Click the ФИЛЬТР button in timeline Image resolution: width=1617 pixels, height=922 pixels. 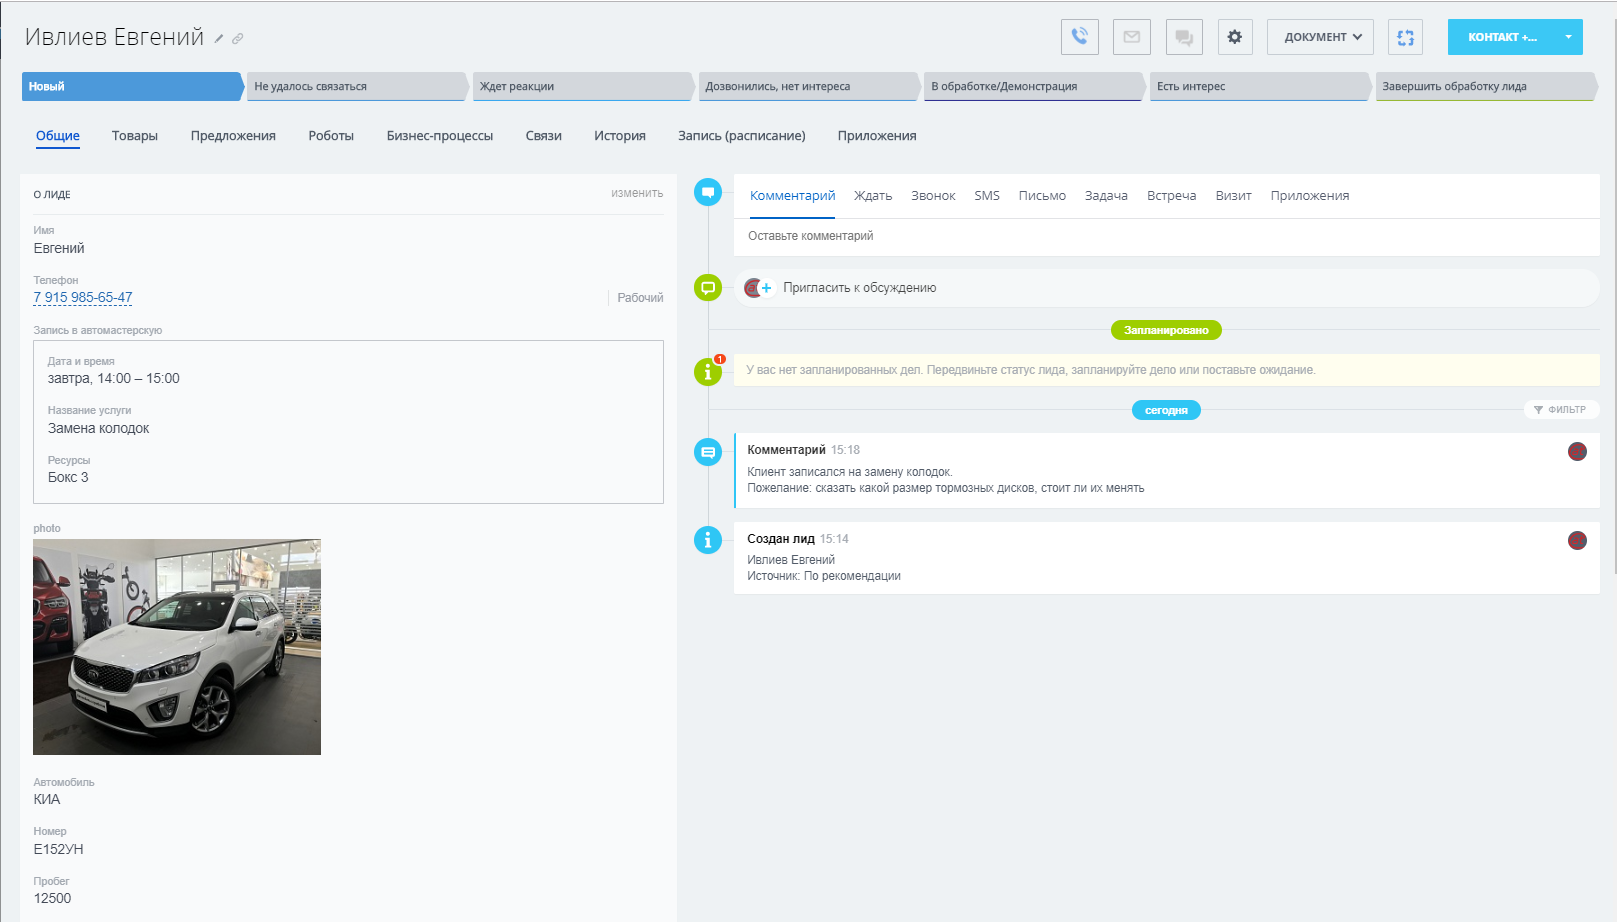1560,410
